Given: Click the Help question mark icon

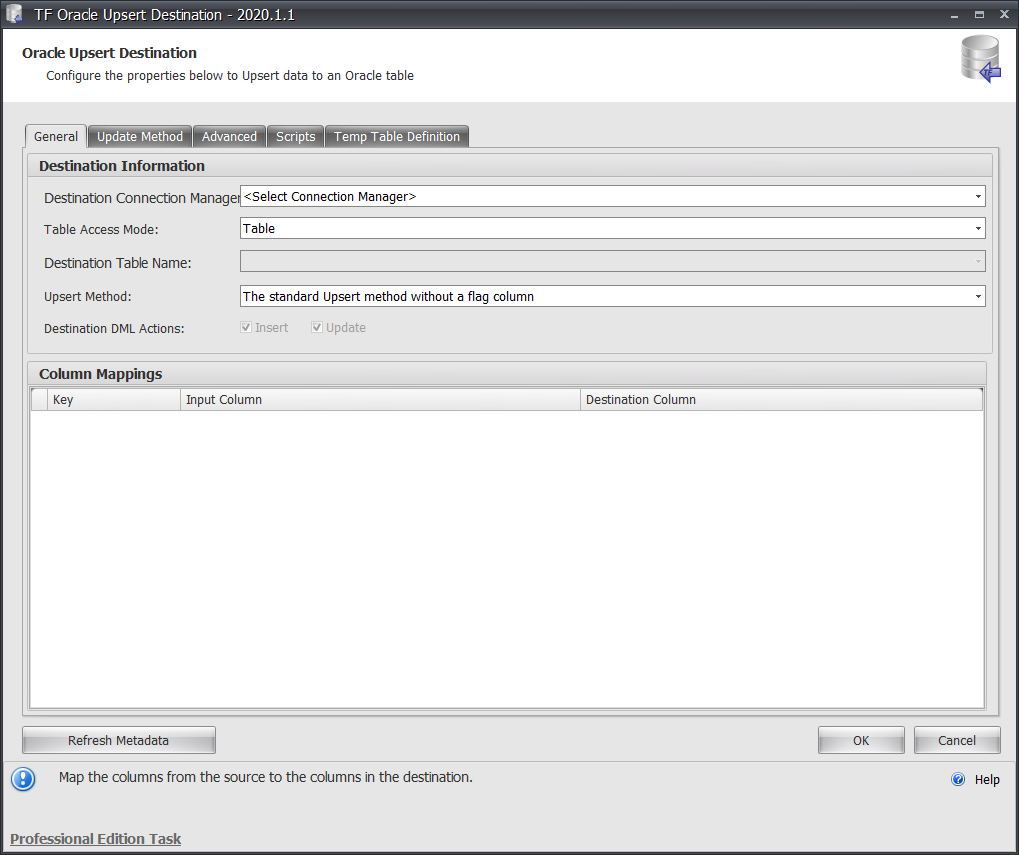Looking at the screenshot, I should (x=958, y=779).
